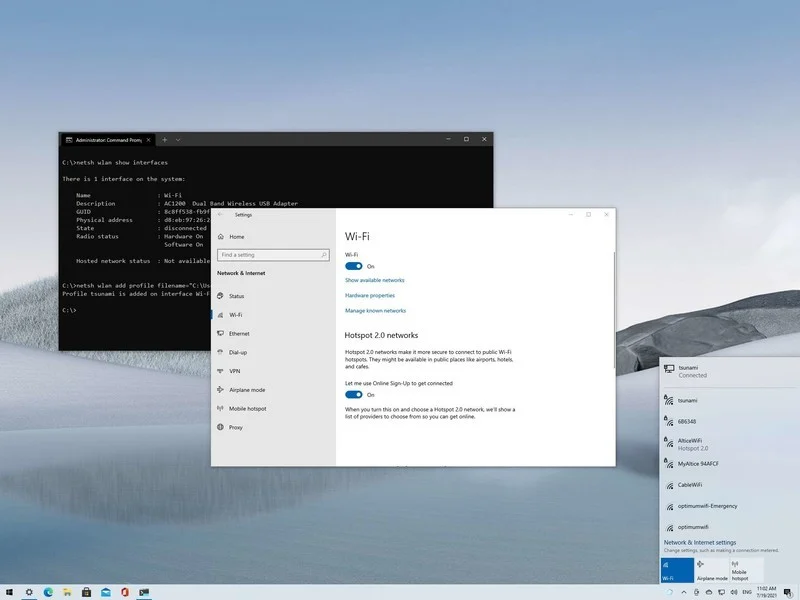Disable the Online Sign-Up toggle
This screenshot has height=600, width=800.
(353, 395)
